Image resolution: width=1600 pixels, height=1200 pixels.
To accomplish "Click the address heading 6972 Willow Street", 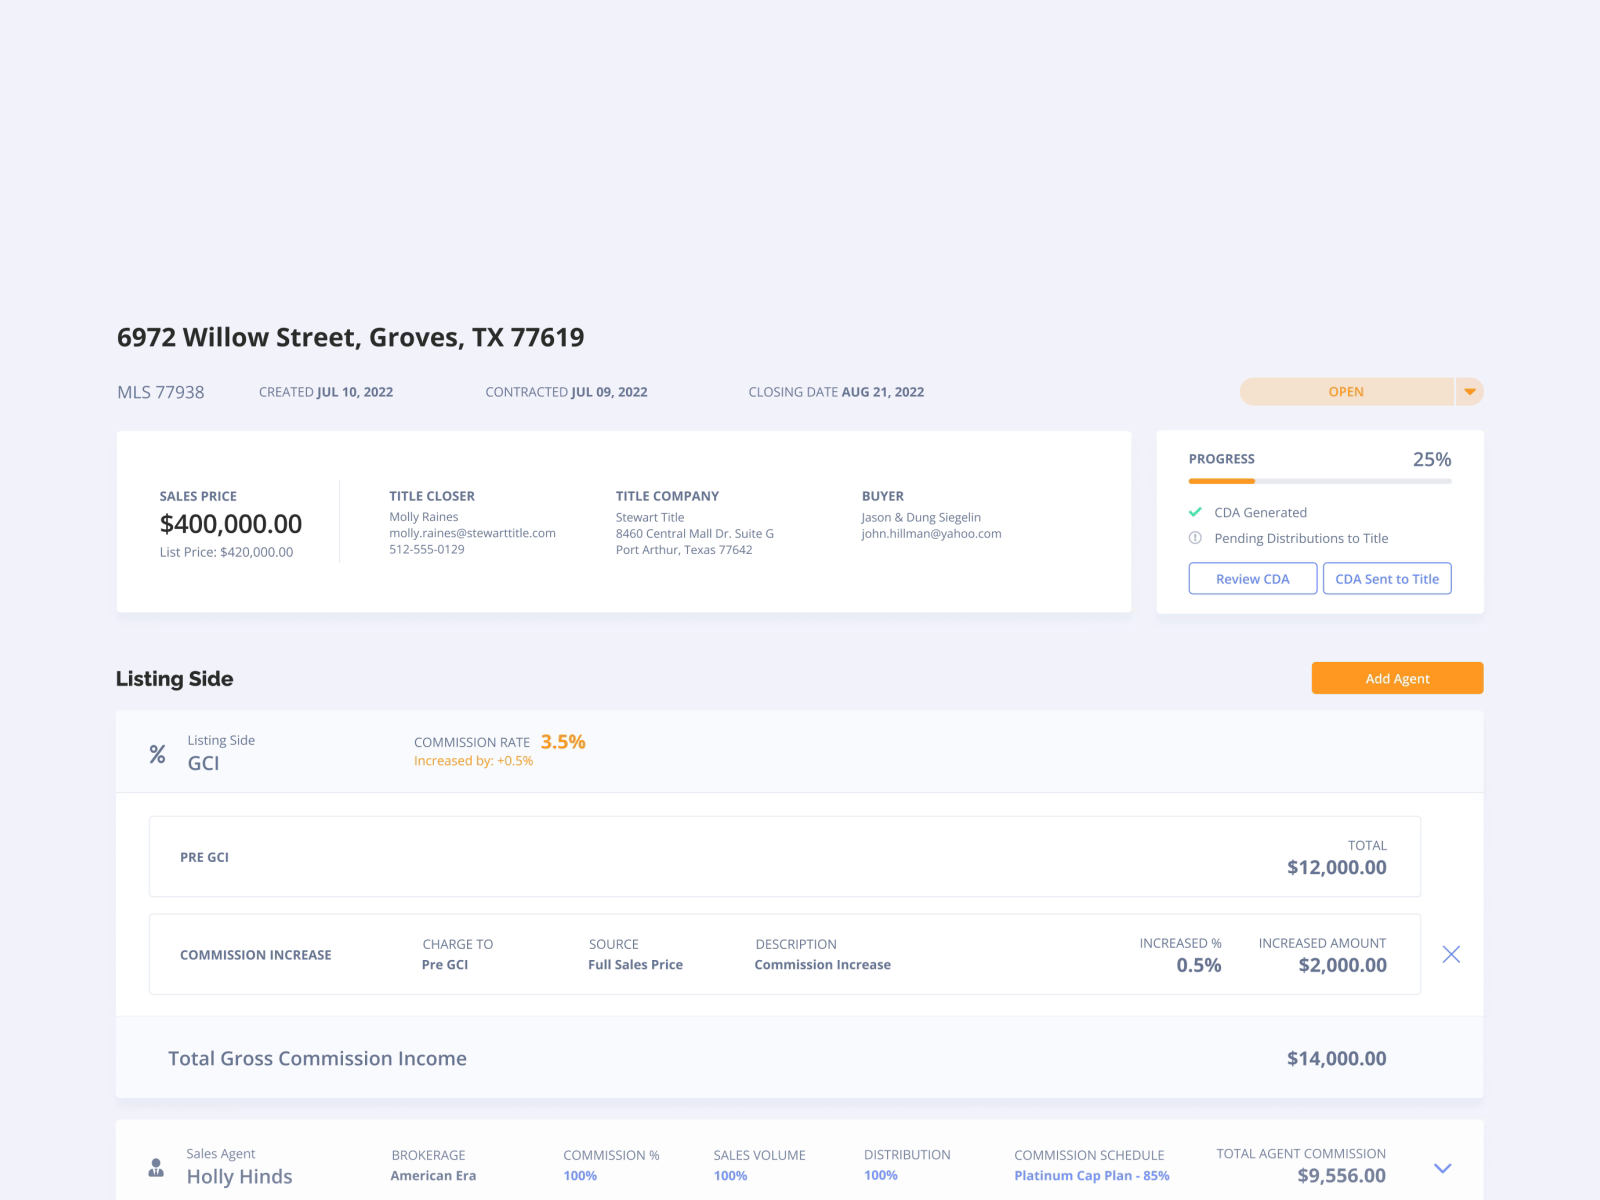I will coord(350,337).
